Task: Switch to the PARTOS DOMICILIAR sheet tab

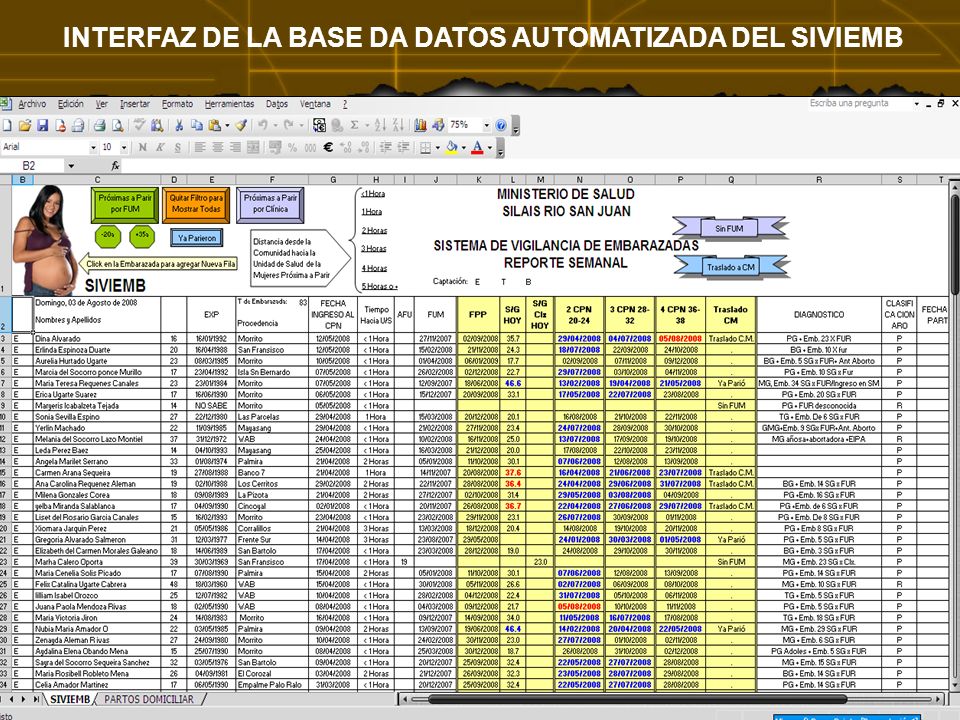Action: pos(149,699)
